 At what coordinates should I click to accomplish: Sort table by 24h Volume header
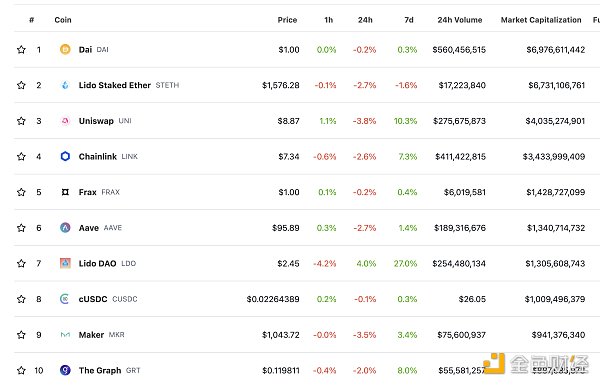tap(460, 20)
